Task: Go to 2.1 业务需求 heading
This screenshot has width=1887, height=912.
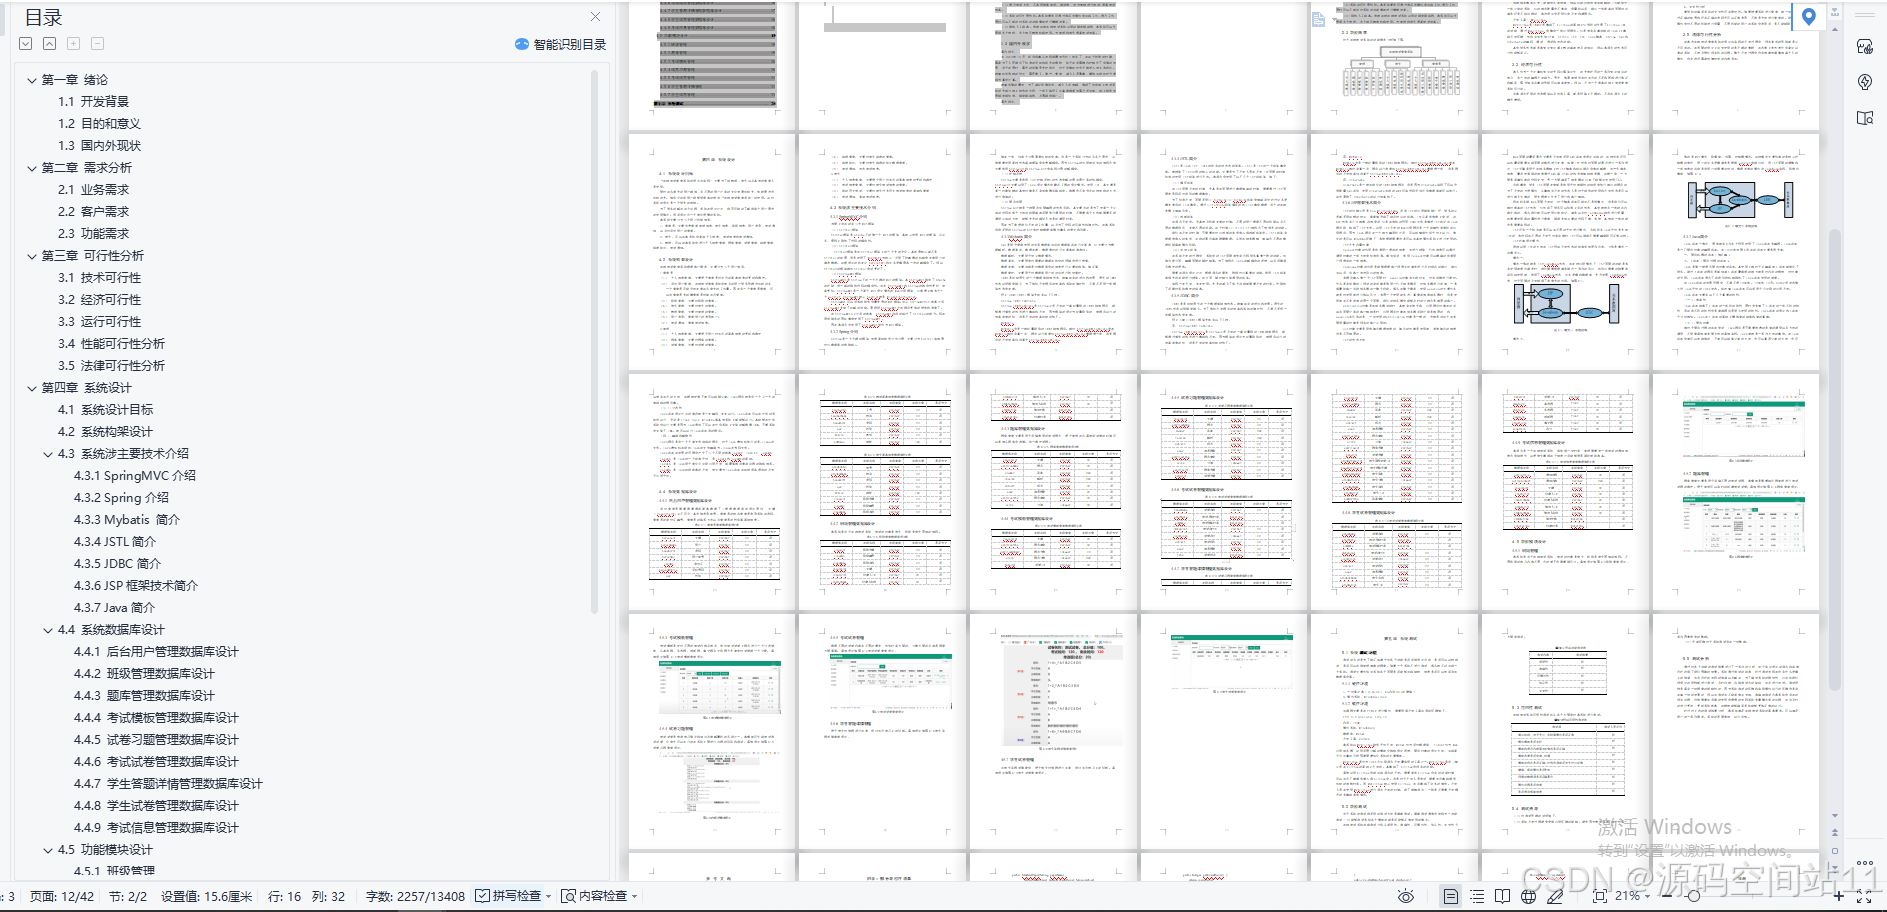Action: pyautogui.click(x=93, y=190)
